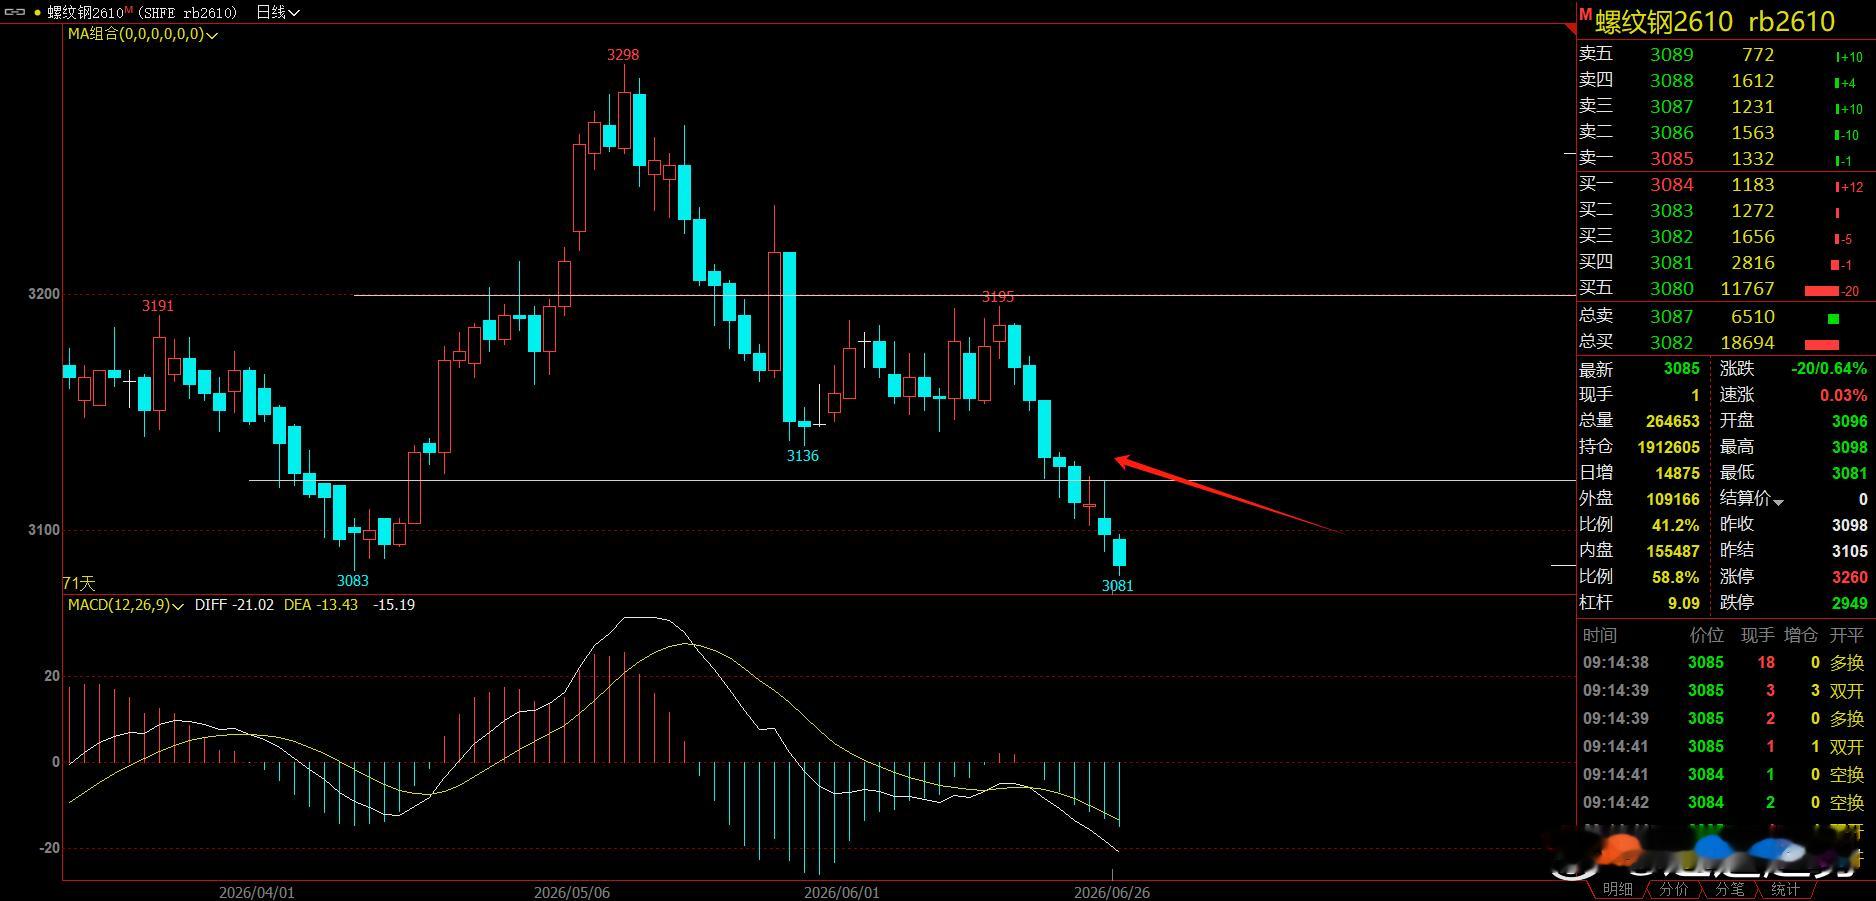Click the 卖五 price 3089

[x=1671, y=55]
